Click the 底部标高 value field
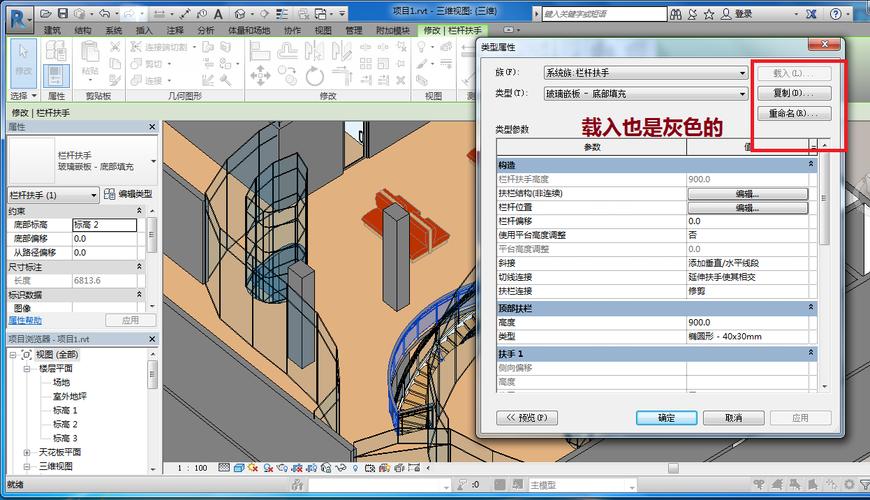 [x=104, y=226]
